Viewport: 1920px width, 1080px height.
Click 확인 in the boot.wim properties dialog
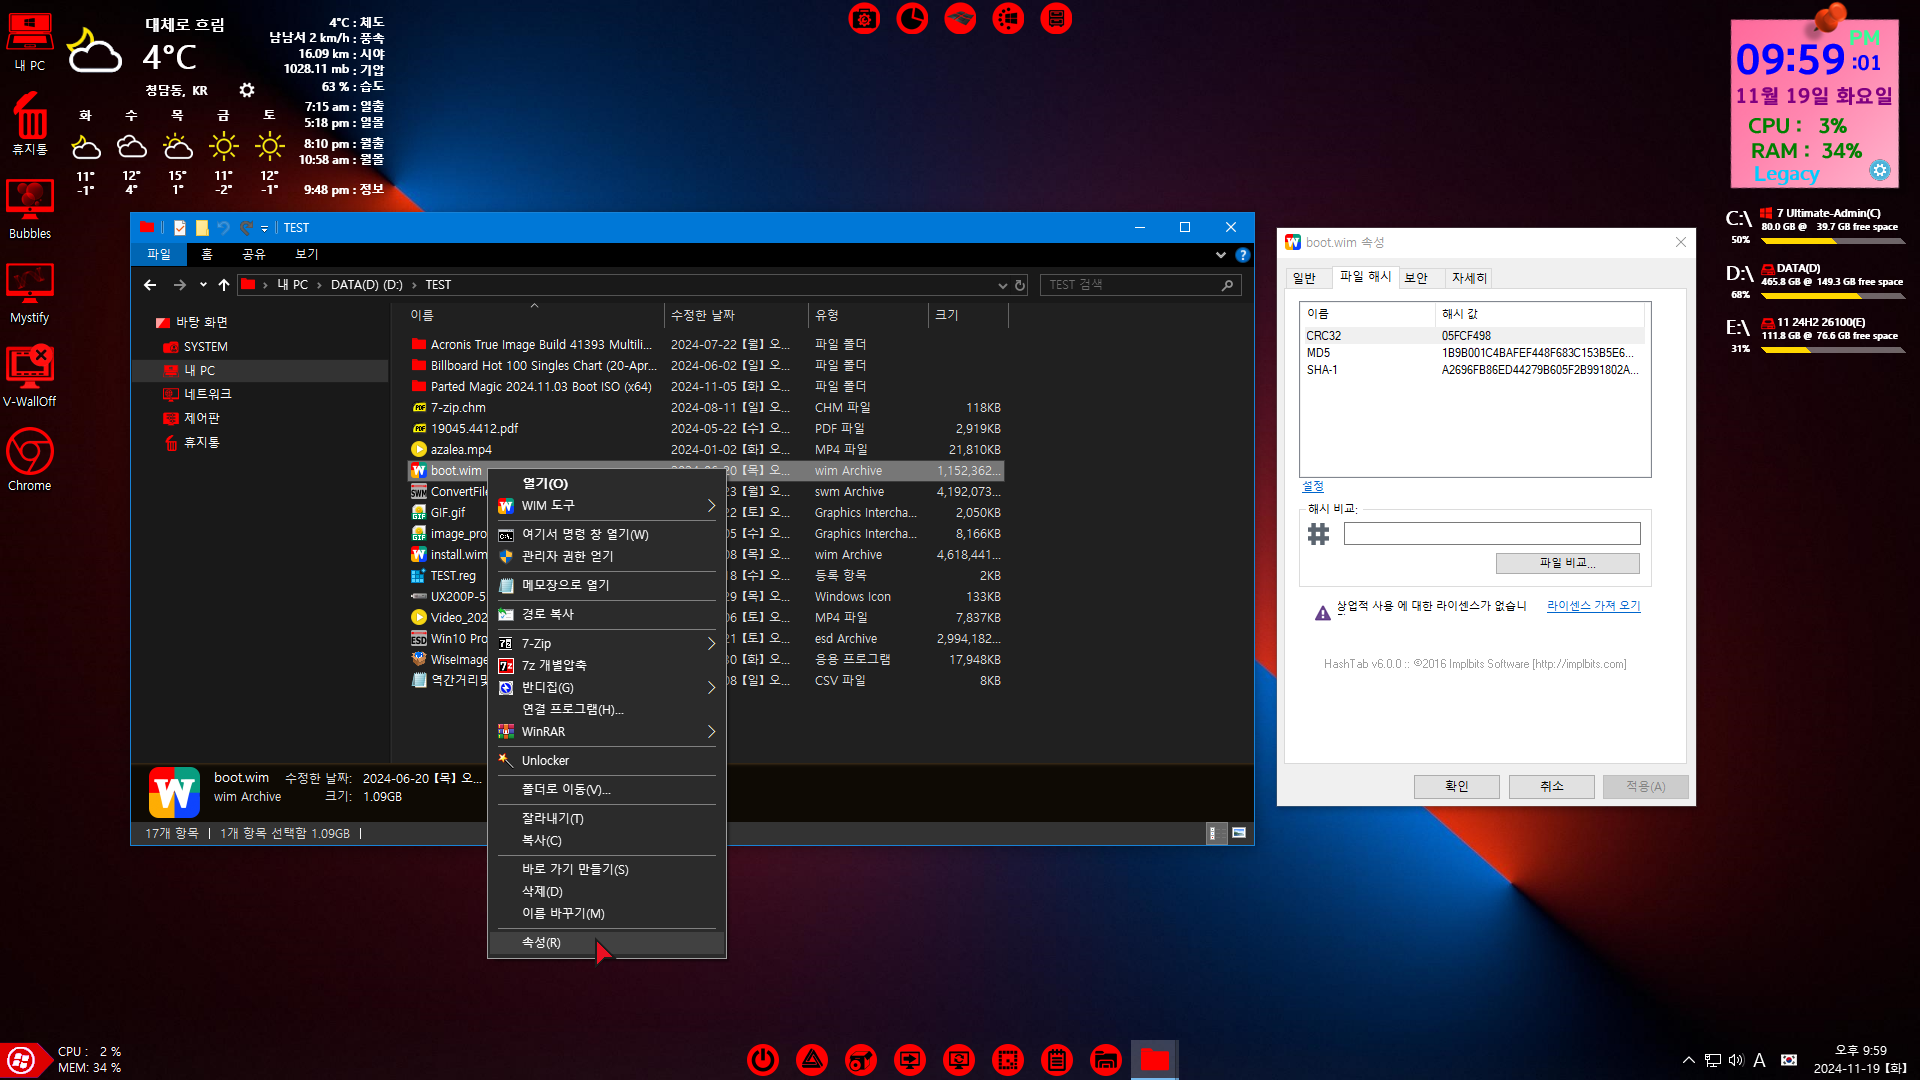point(1457,787)
